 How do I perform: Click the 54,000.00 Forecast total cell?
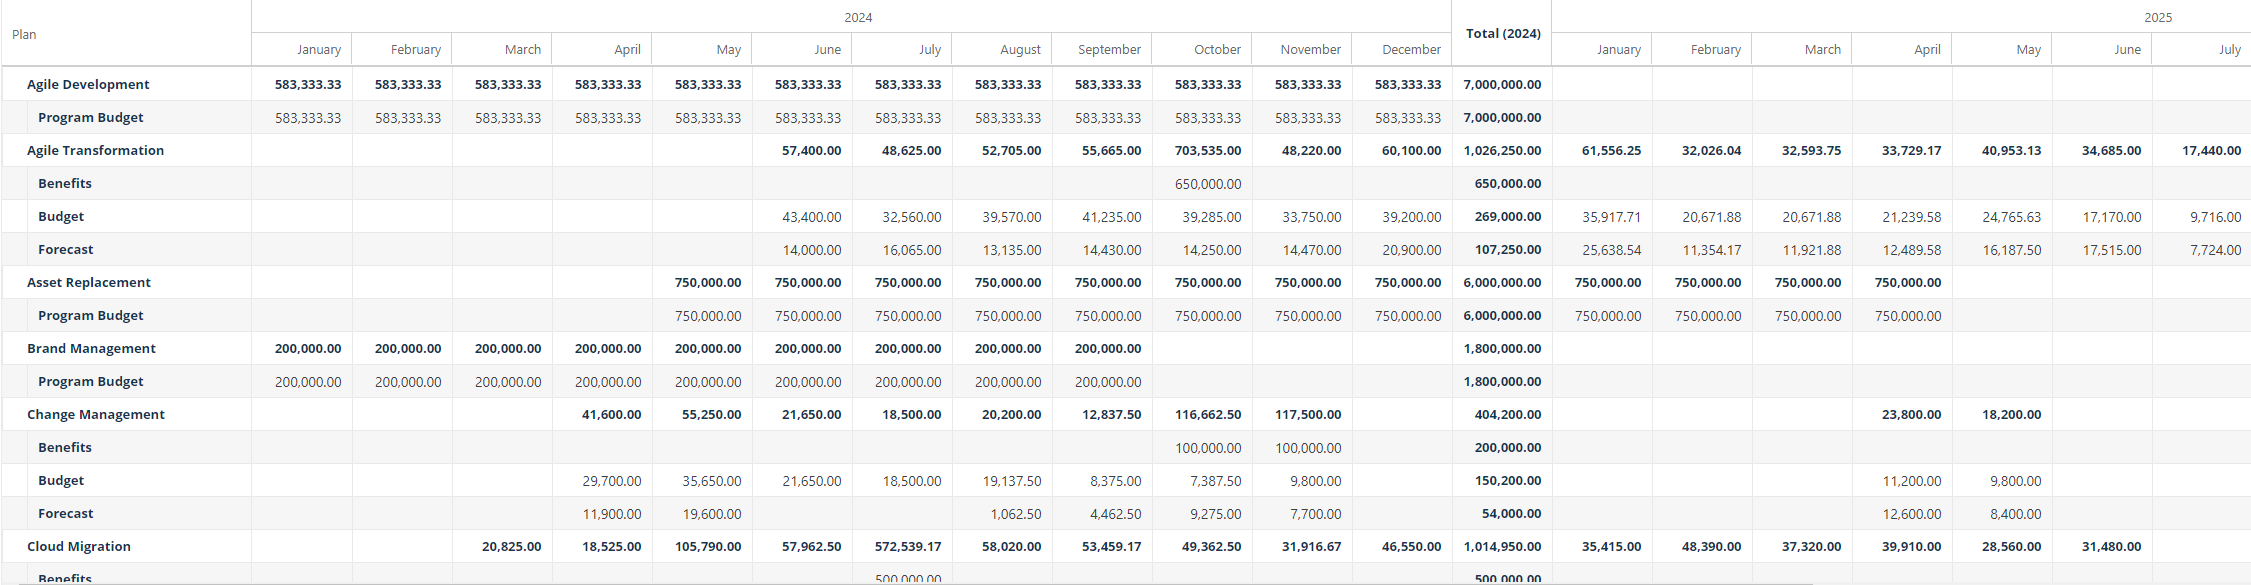click(1511, 513)
